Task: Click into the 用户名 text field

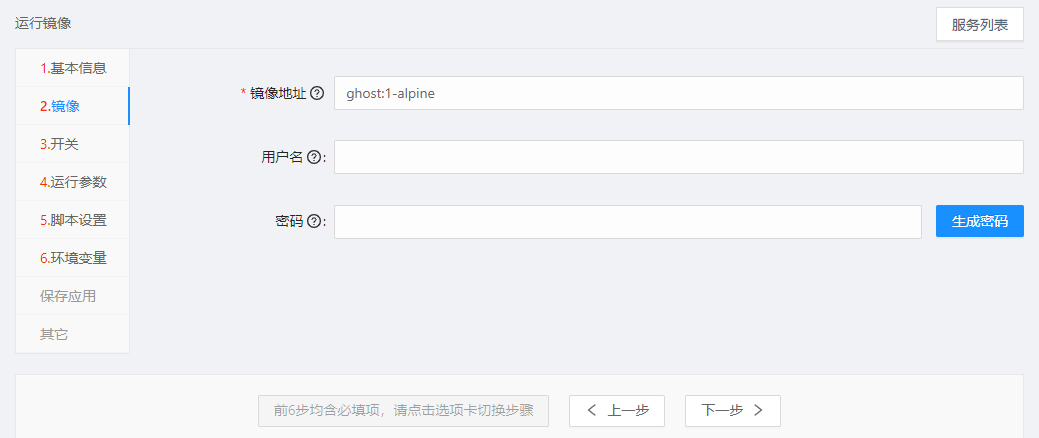Action: tap(678, 157)
